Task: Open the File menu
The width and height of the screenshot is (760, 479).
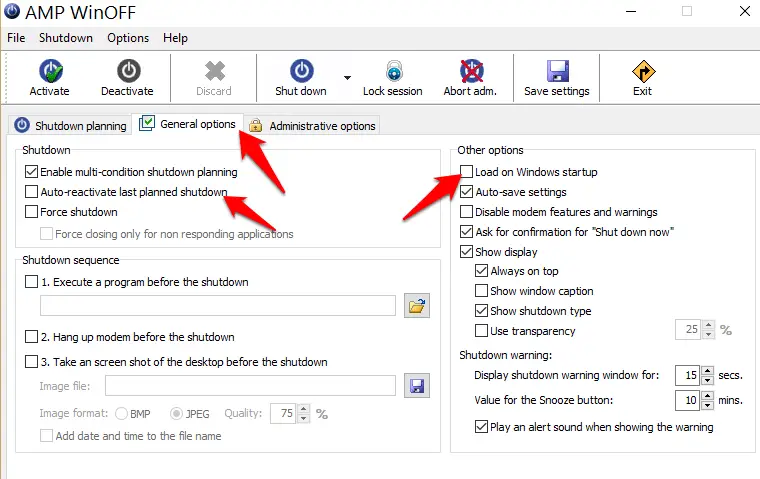Action: [x=16, y=38]
